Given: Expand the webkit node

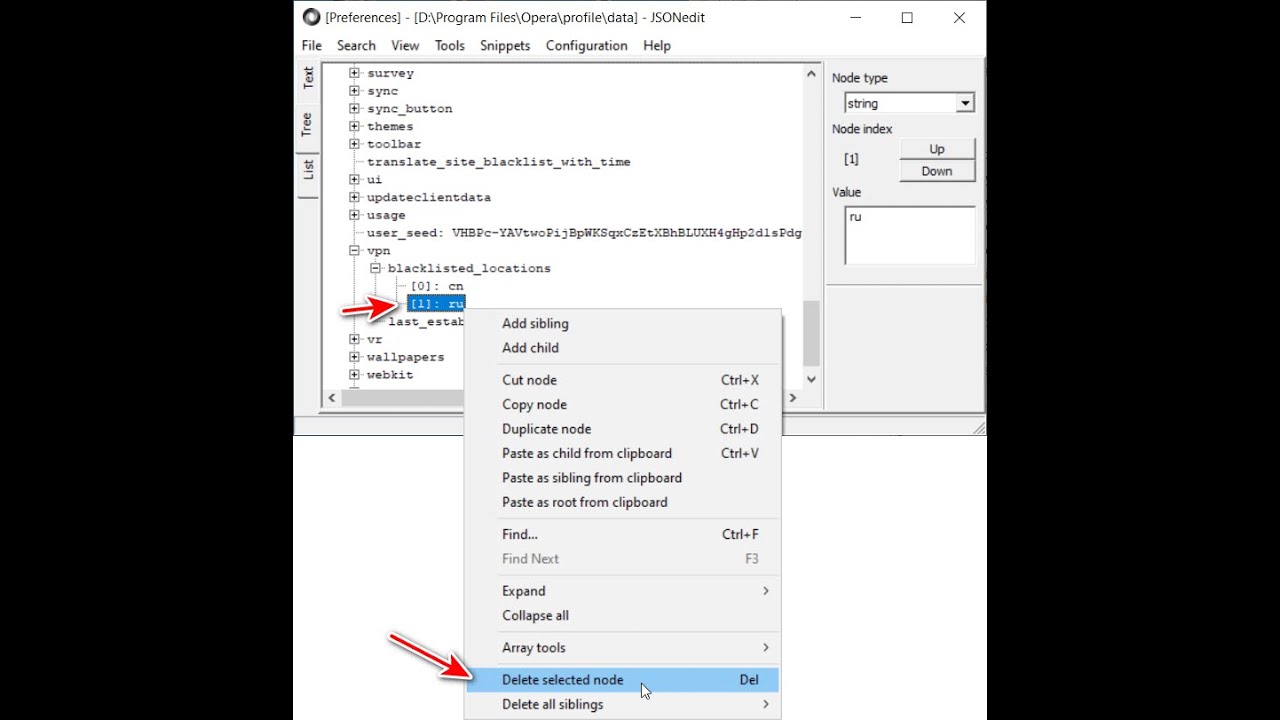Looking at the screenshot, I should click(x=354, y=375).
